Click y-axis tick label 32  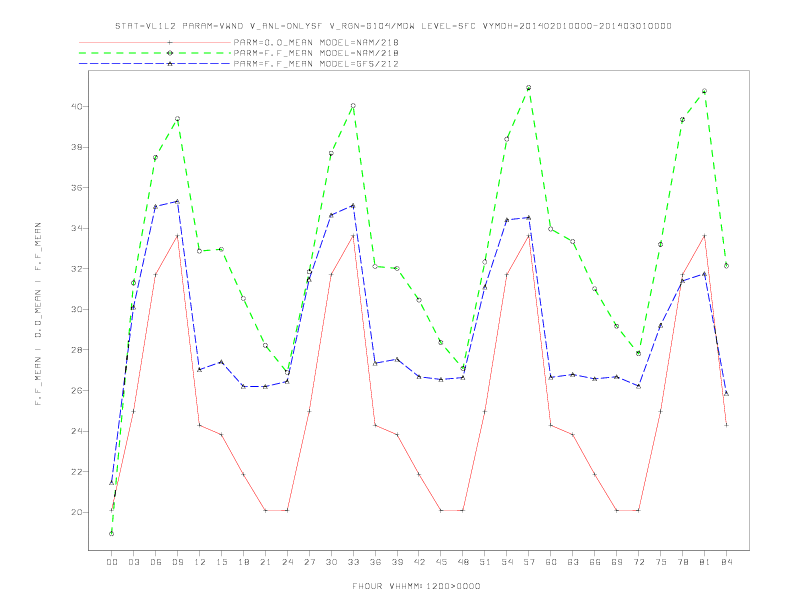77,269
